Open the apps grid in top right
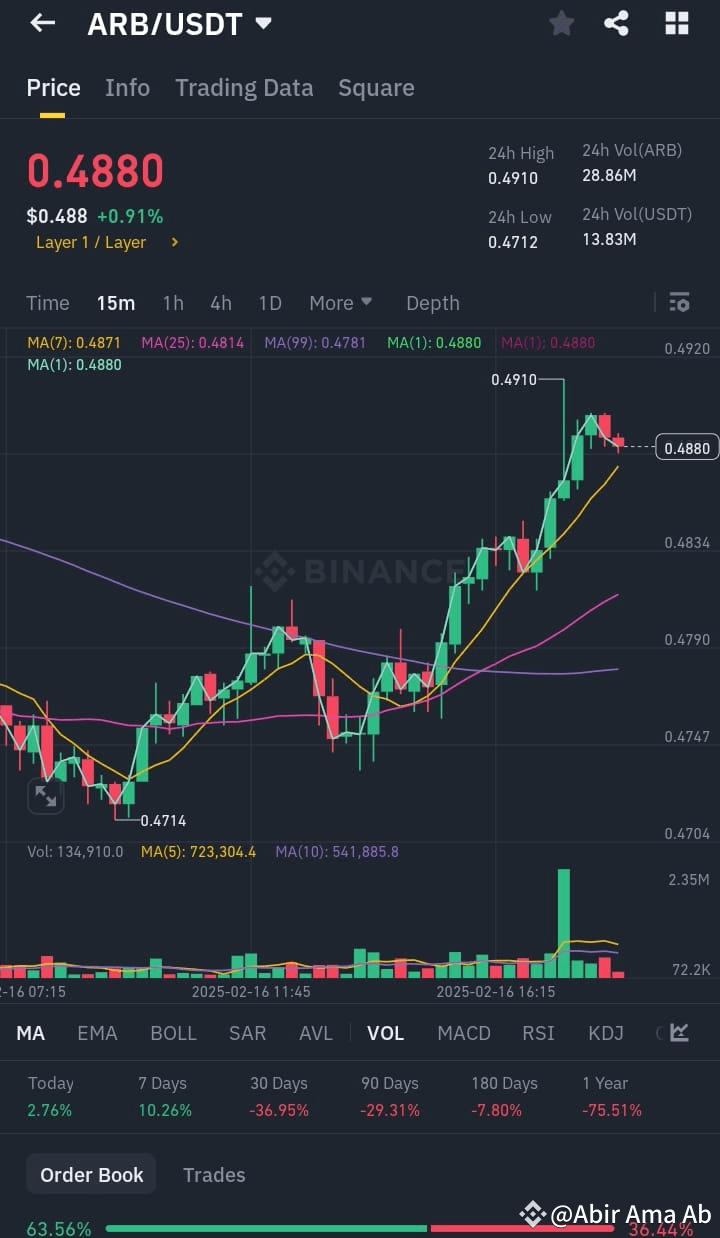This screenshot has height=1238, width=720. pos(677,22)
